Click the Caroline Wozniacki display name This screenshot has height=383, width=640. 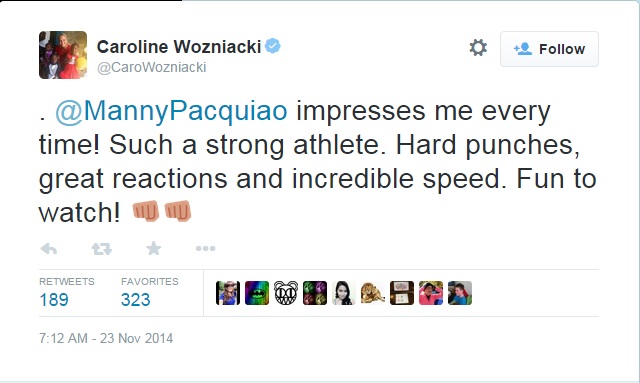(x=179, y=47)
